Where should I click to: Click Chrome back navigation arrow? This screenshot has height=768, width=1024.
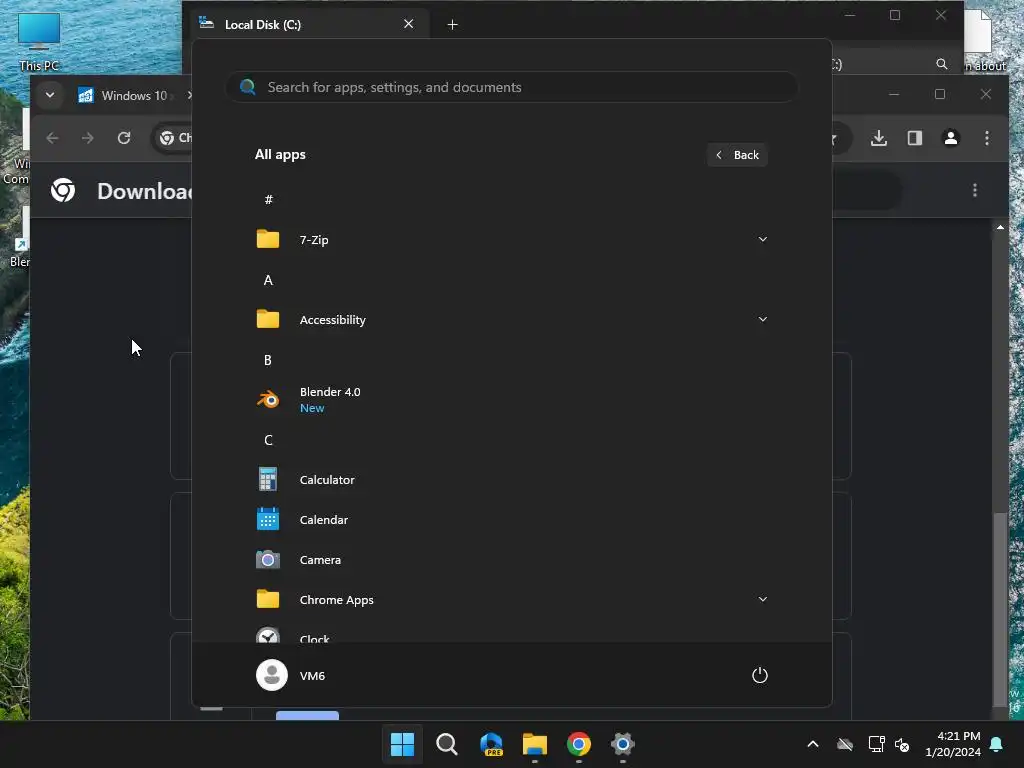point(53,138)
